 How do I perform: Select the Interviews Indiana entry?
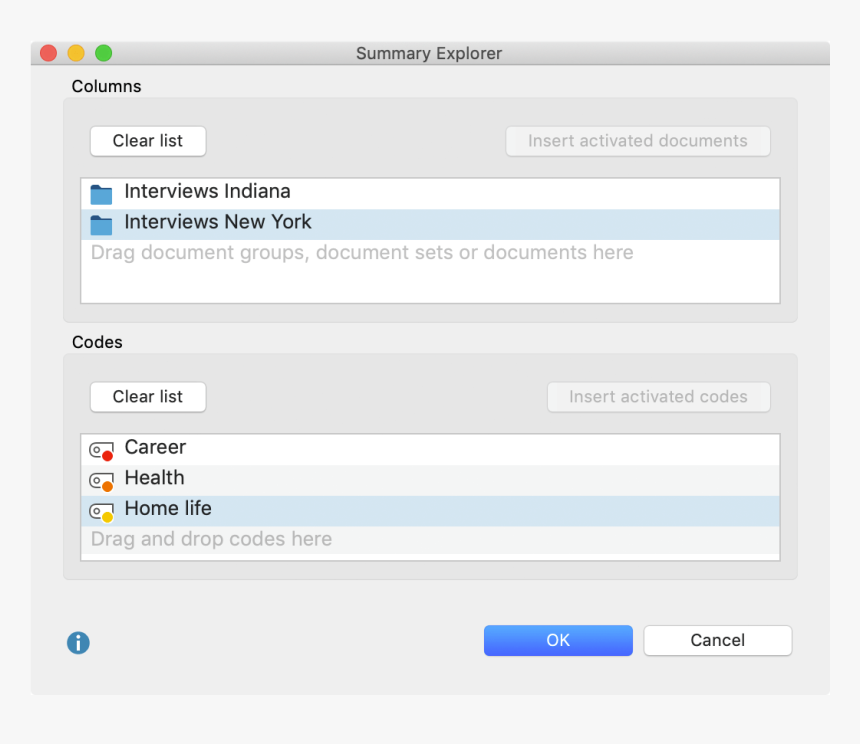click(207, 192)
